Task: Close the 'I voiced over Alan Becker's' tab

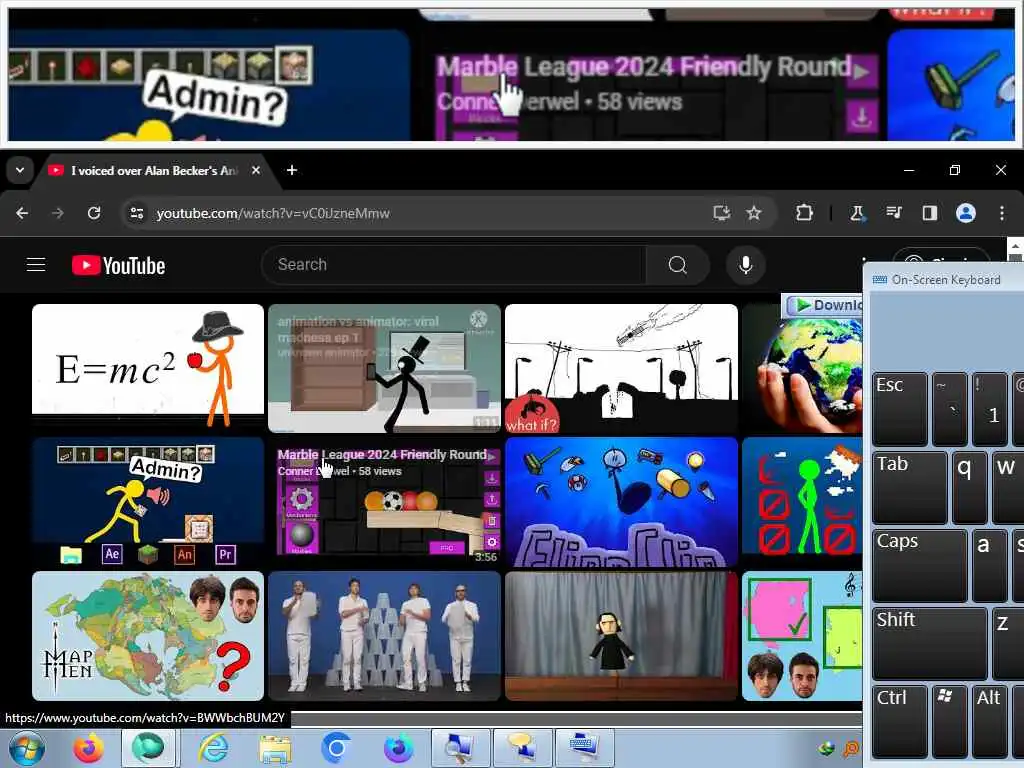Action: click(256, 170)
